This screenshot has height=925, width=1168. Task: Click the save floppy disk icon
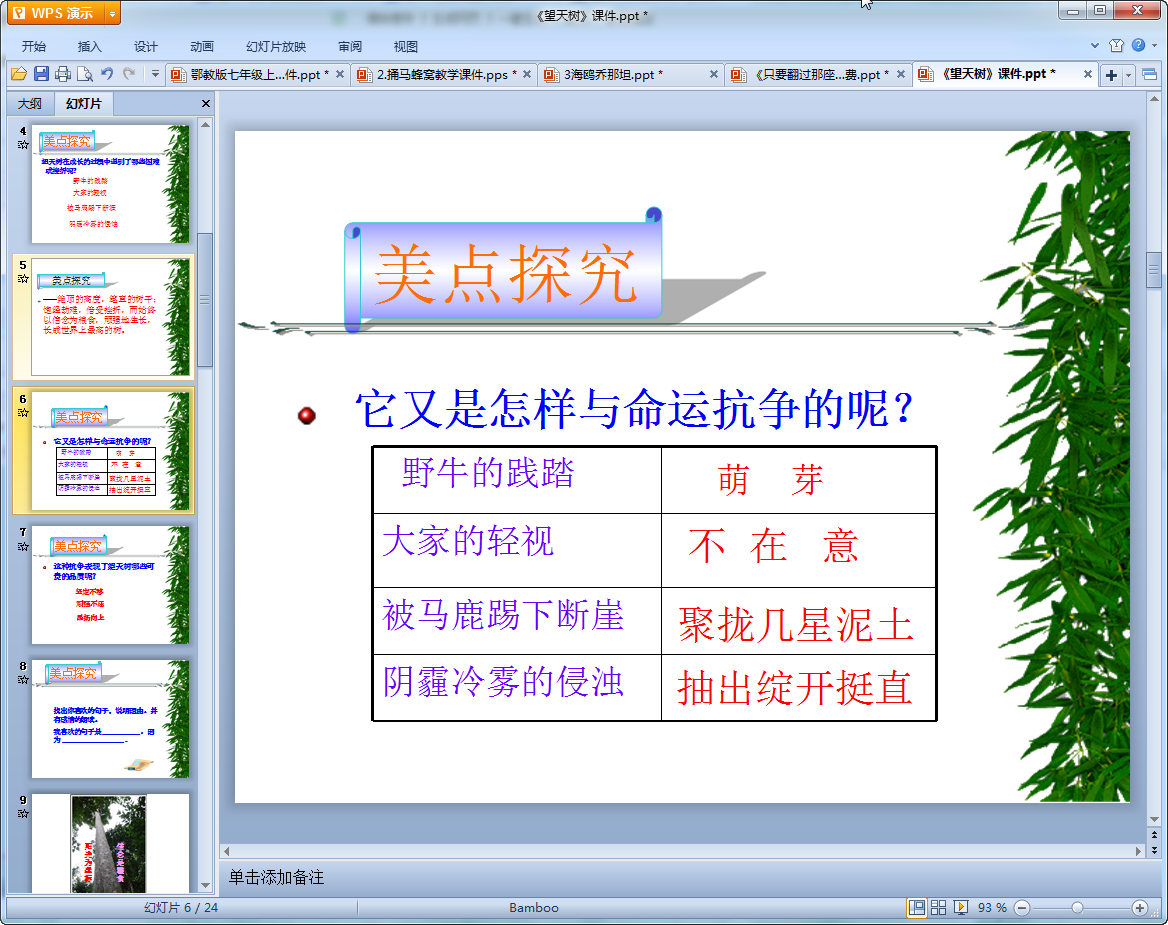[x=42, y=74]
